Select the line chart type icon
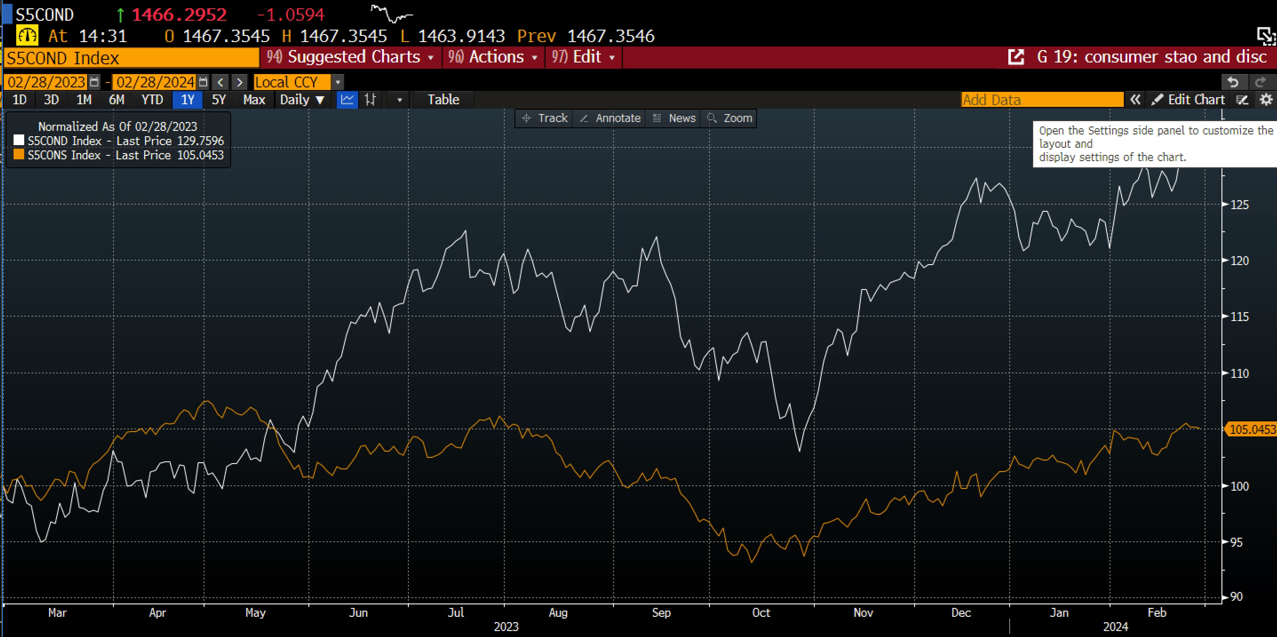The width and height of the screenshot is (1277, 637). [x=347, y=99]
